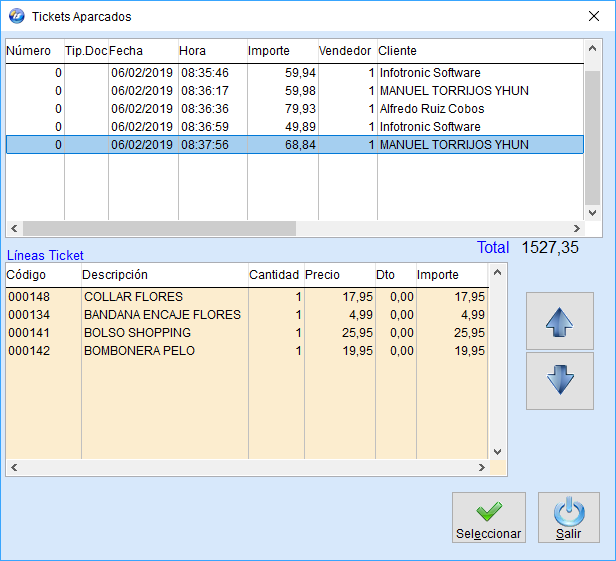The width and height of the screenshot is (616, 561).
Task: Click product code 000134
Action: [x=29, y=315]
